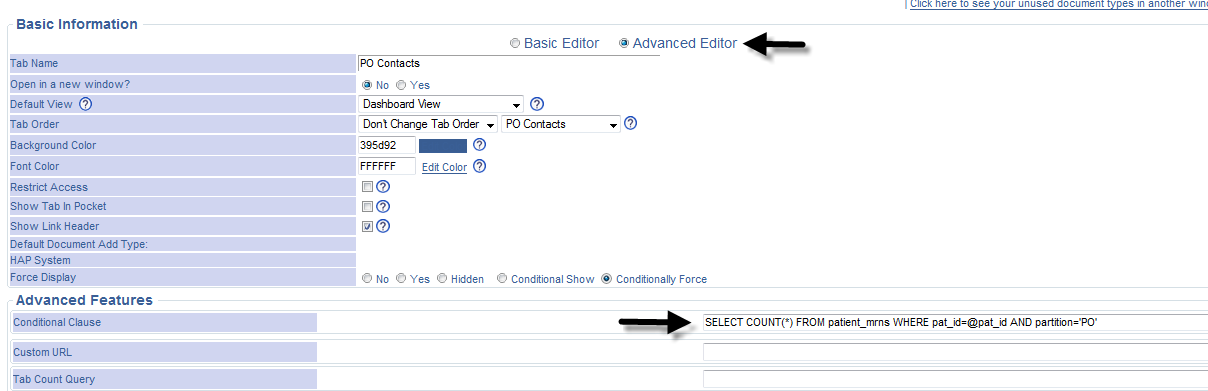Click the Edit Color link
This screenshot has width=1208, height=391.
tap(444, 167)
